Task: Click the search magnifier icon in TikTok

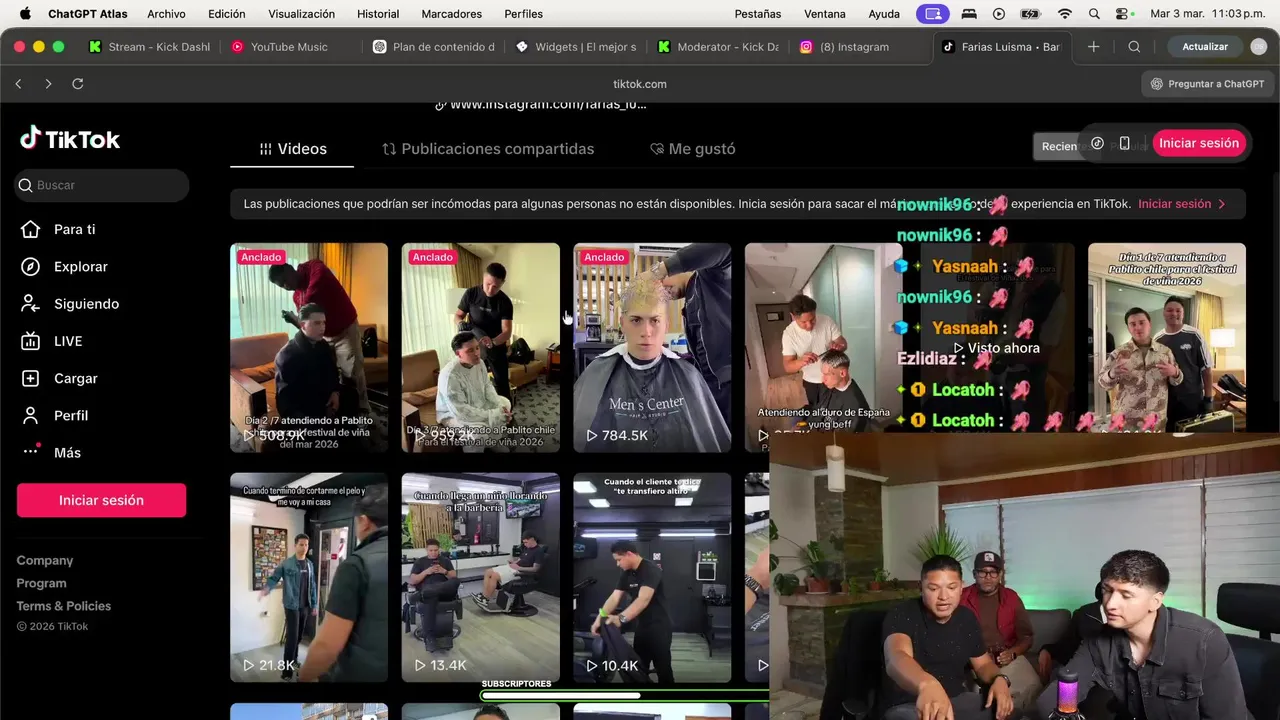Action: point(26,185)
